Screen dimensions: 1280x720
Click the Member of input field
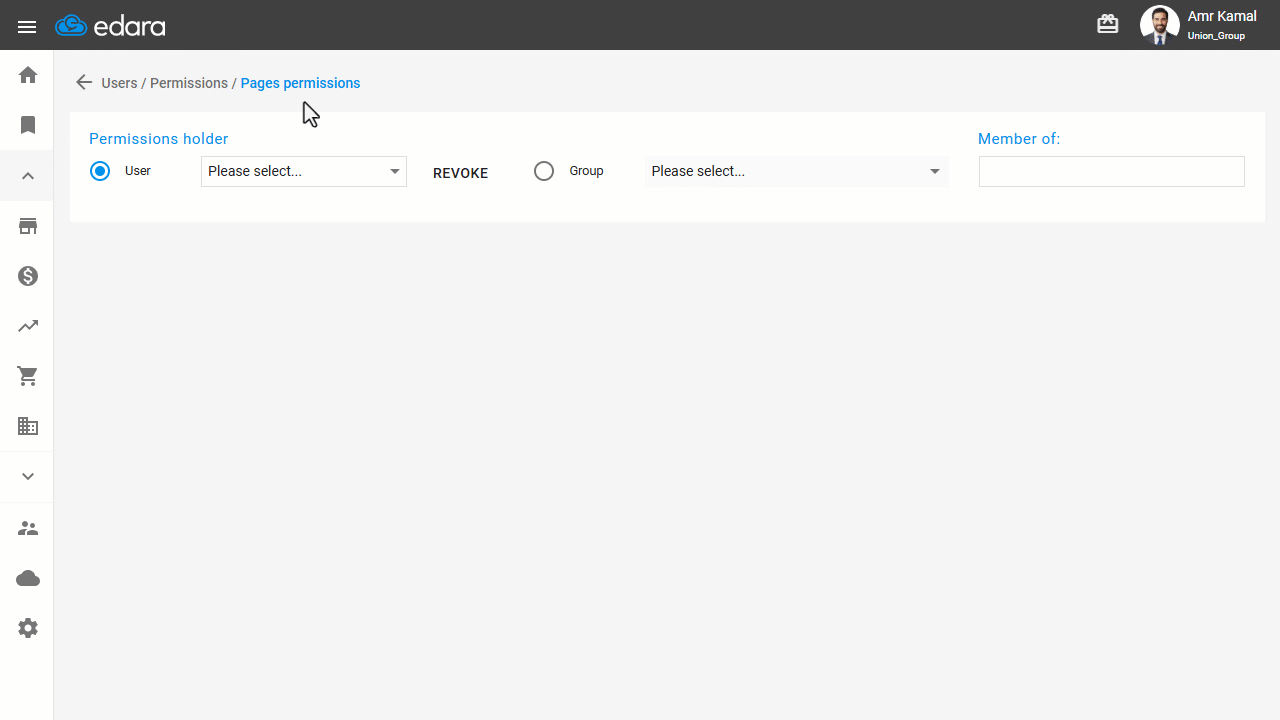coord(1112,171)
